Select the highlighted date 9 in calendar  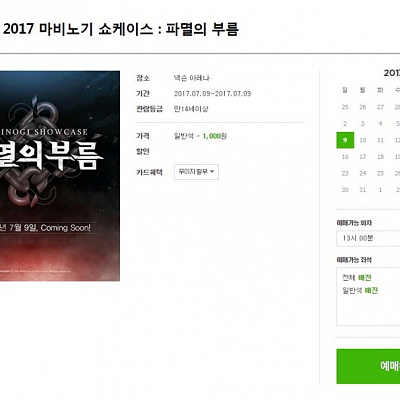345,140
